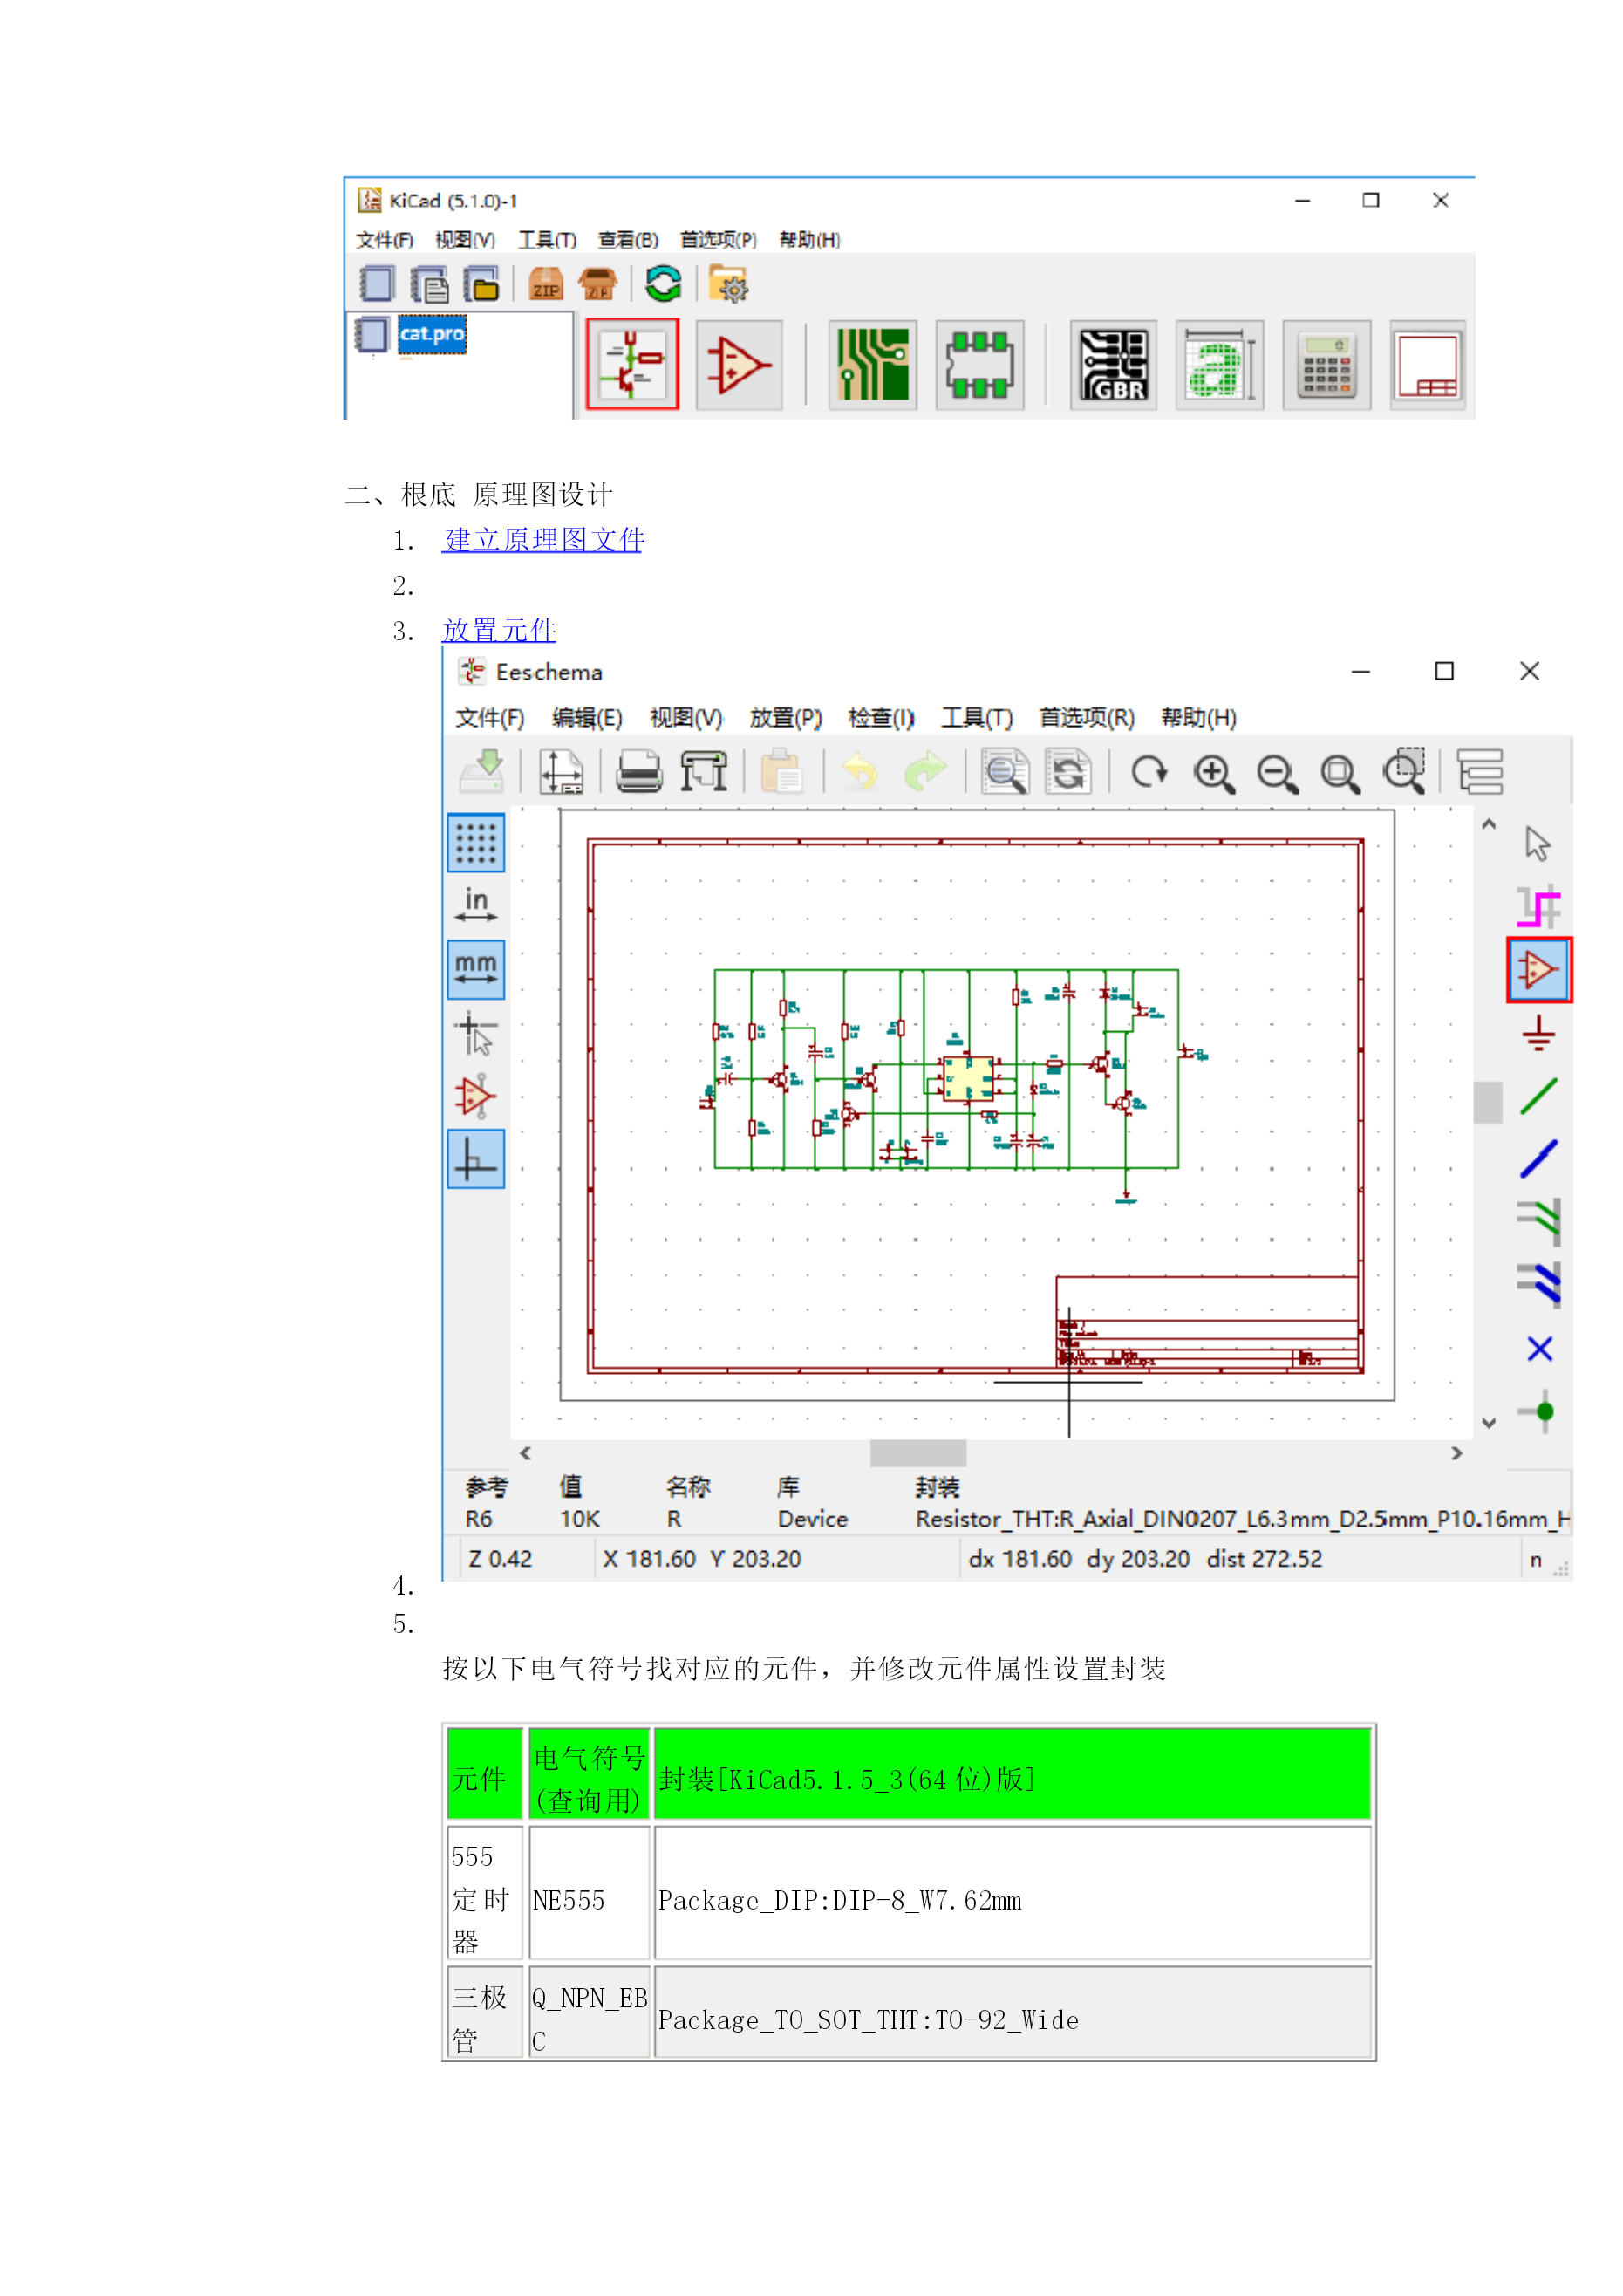This screenshot has height=2296, width=1623.
Task: Open the 文件(F) menu in KiCad
Action: [x=384, y=240]
